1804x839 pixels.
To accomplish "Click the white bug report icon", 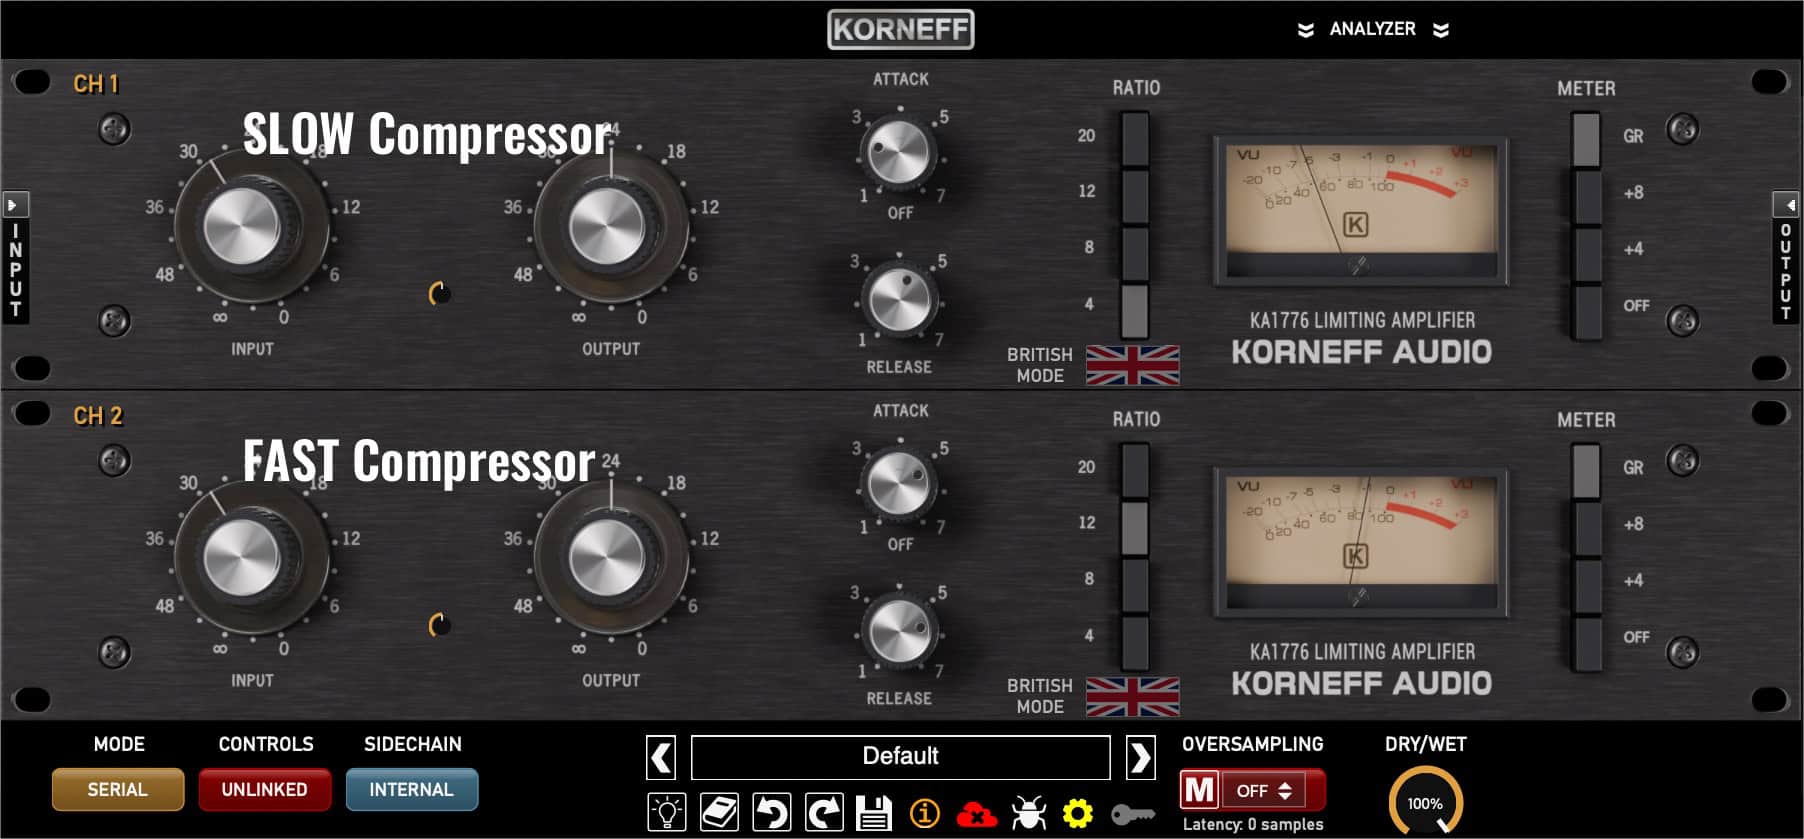I will point(1028,813).
